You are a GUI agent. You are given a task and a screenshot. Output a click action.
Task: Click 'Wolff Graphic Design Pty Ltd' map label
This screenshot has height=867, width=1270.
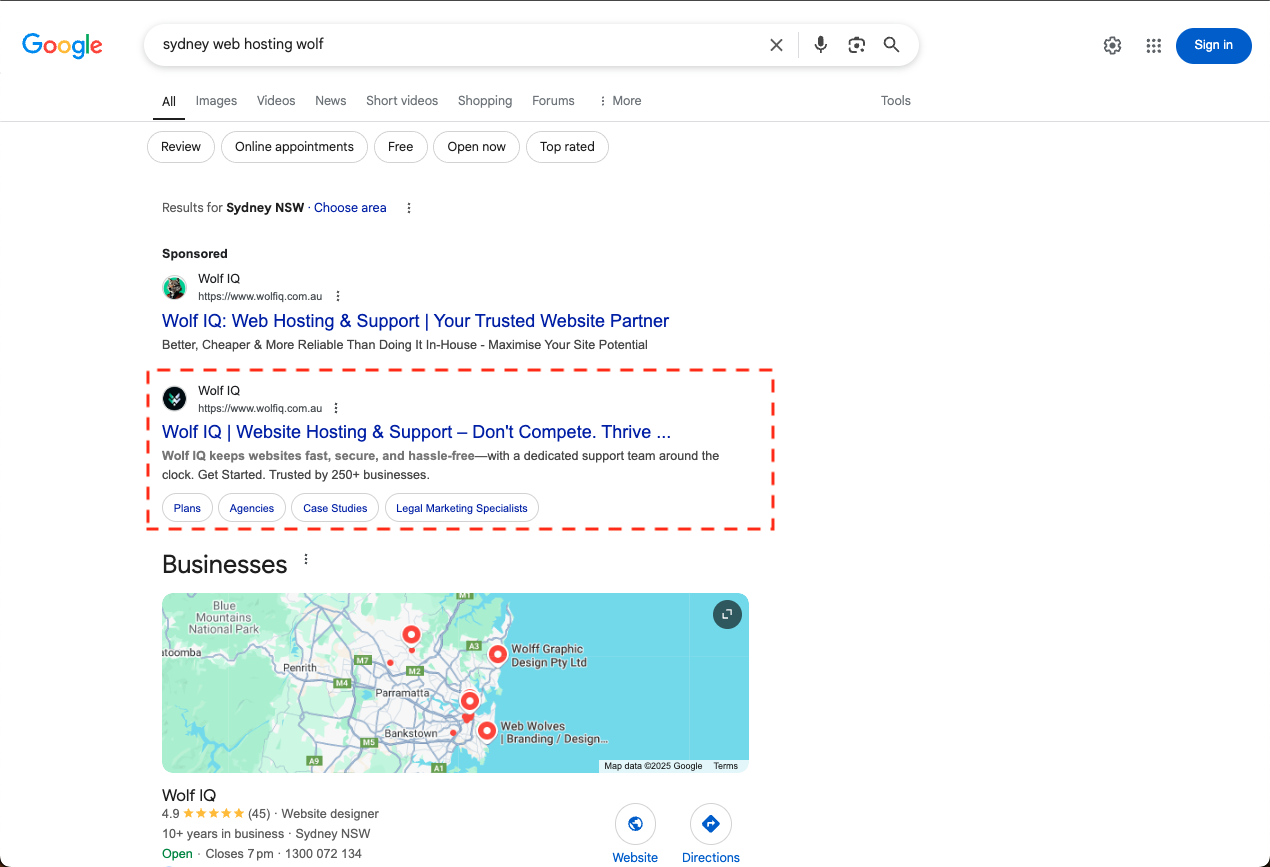[x=549, y=656]
